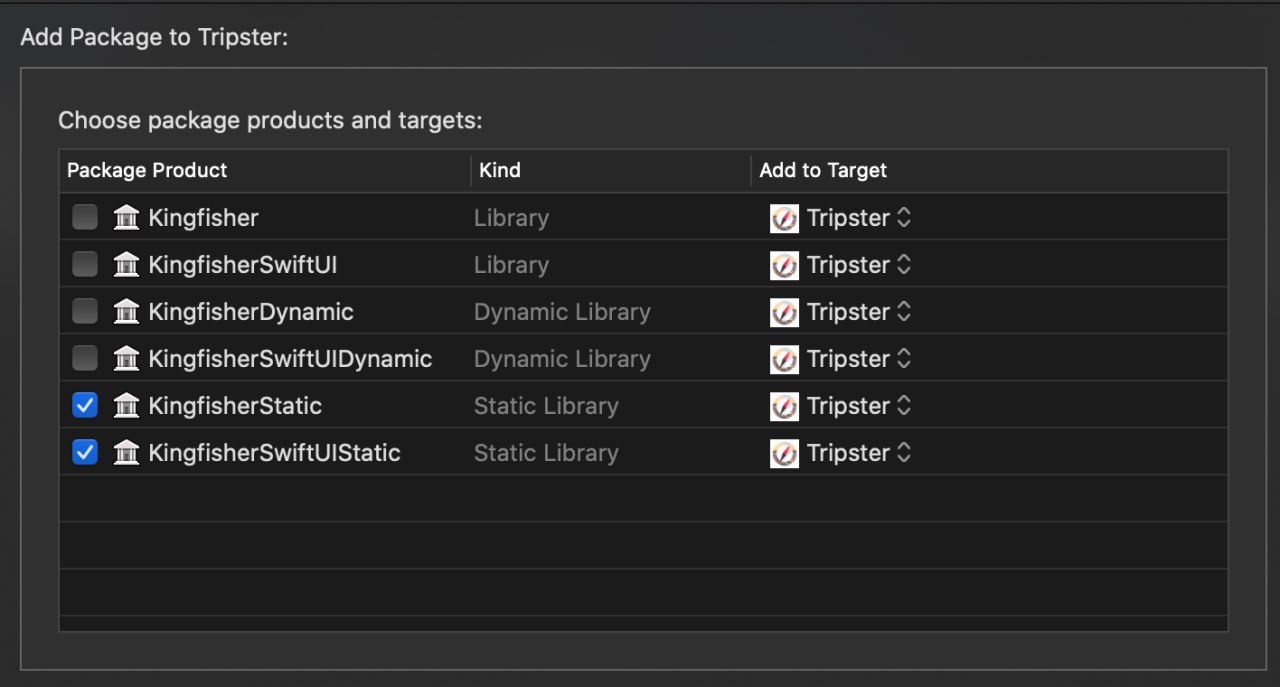Enable the KingfisherSwiftUI checkbox
Image resolution: width=1280 pixels, height=687 pixels.
pyautogui.click(x=85, y=264)
